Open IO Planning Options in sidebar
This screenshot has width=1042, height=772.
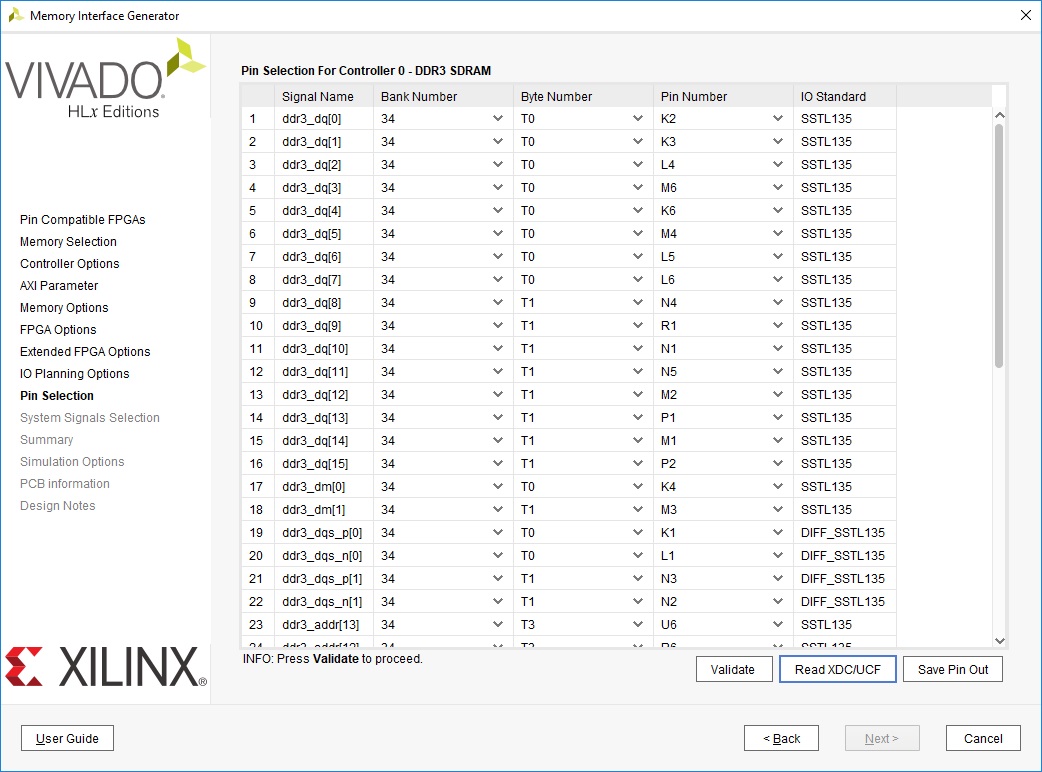[x=74, y=374]
